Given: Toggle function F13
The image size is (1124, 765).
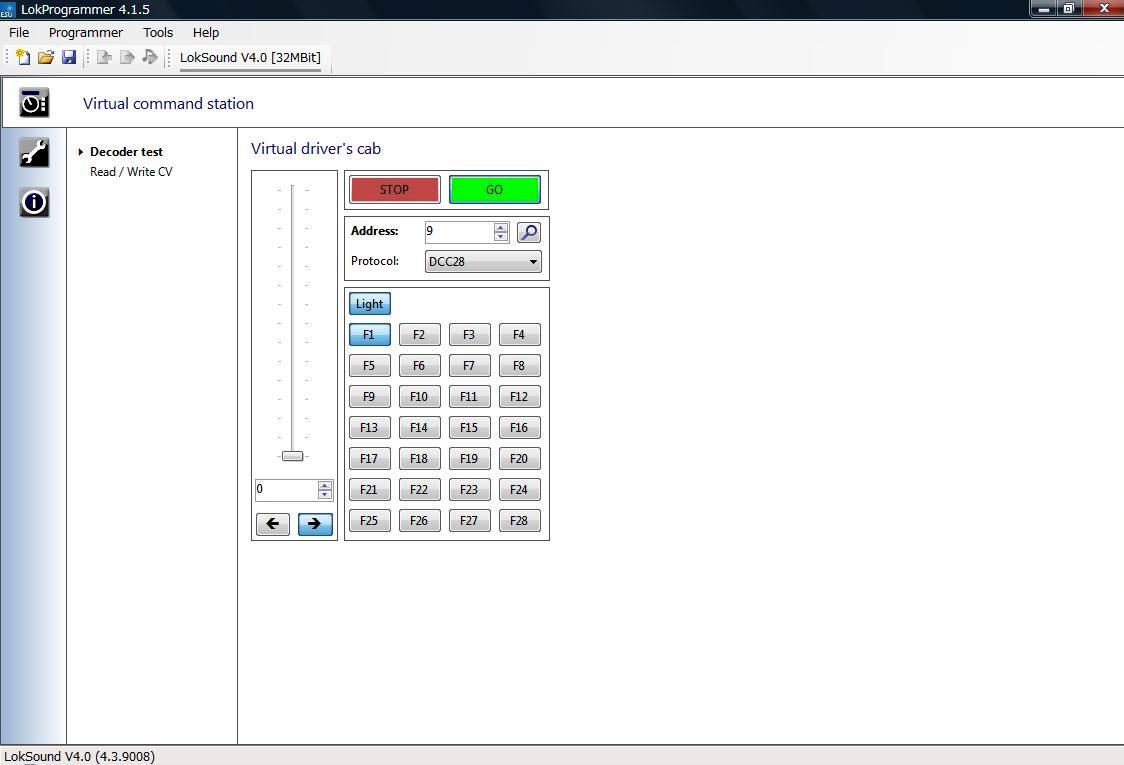Looking at the screenshot, I should click(x=370, y=427).
